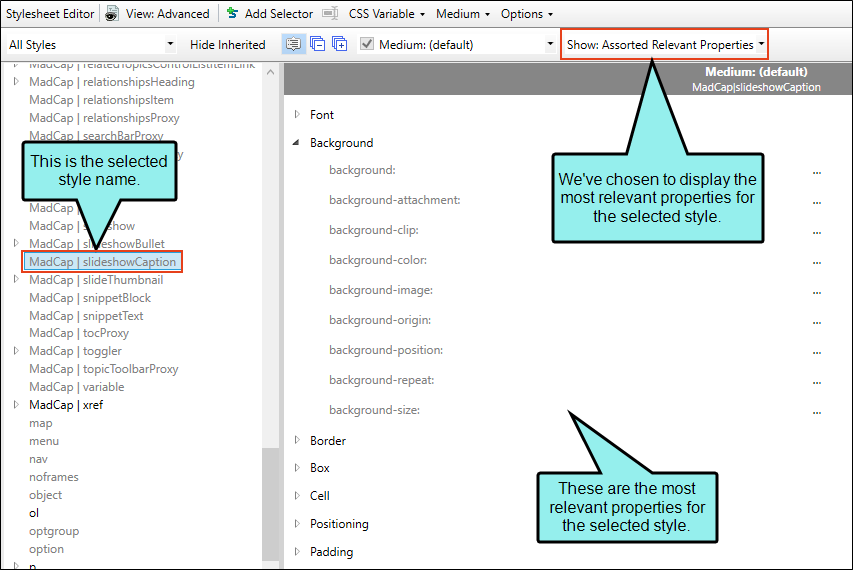Select the show set properties icon
853x570 pixels.
pyautogui.click(x=317, y=44)
